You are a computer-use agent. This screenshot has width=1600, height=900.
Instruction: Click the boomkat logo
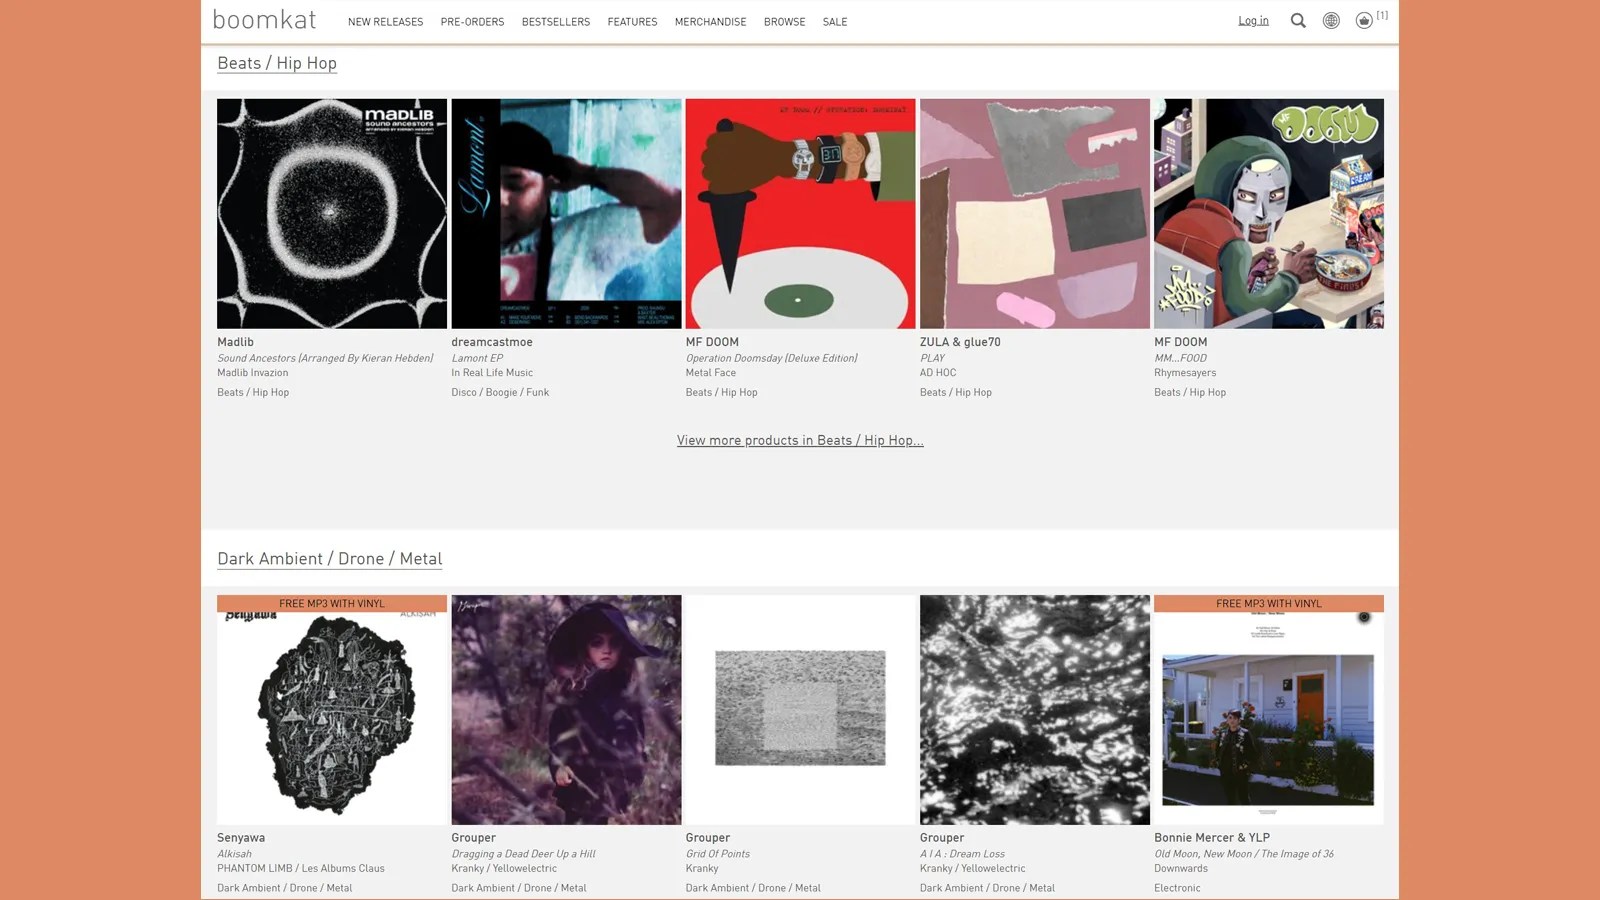pos(264,20)
